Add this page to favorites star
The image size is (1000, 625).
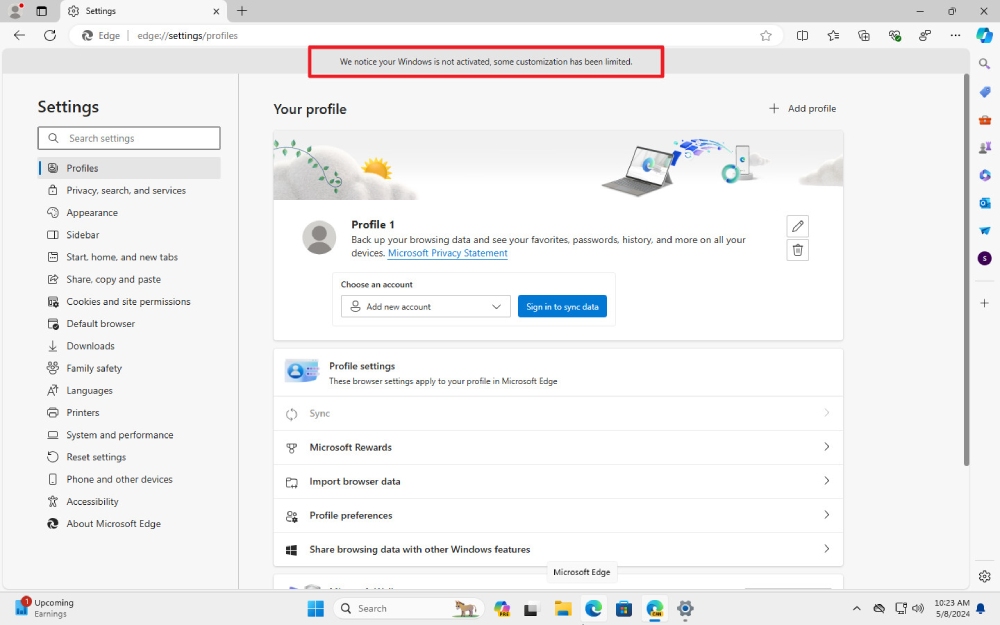766,35
